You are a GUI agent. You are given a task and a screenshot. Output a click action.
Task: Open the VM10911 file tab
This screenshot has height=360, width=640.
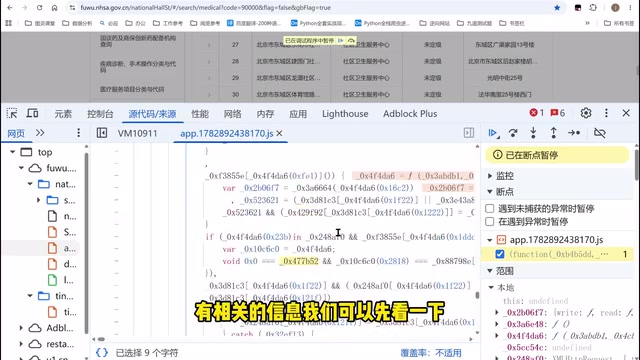point(138,133)
